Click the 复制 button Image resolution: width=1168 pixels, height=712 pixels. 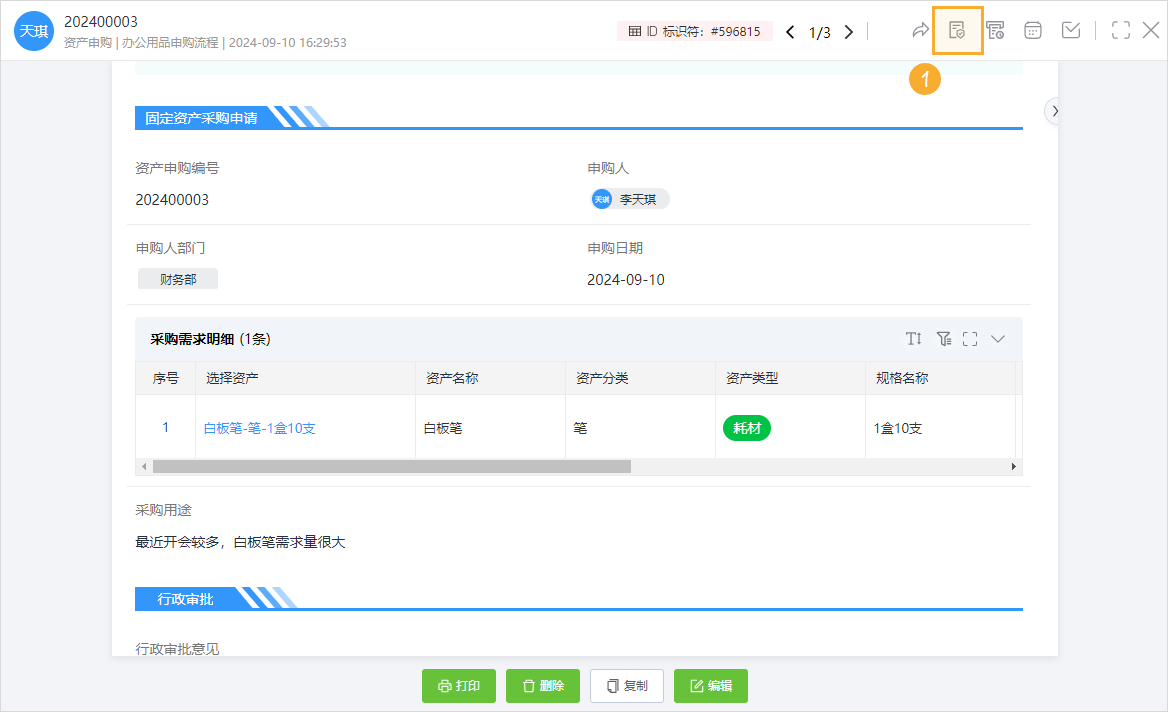point(627,686)
